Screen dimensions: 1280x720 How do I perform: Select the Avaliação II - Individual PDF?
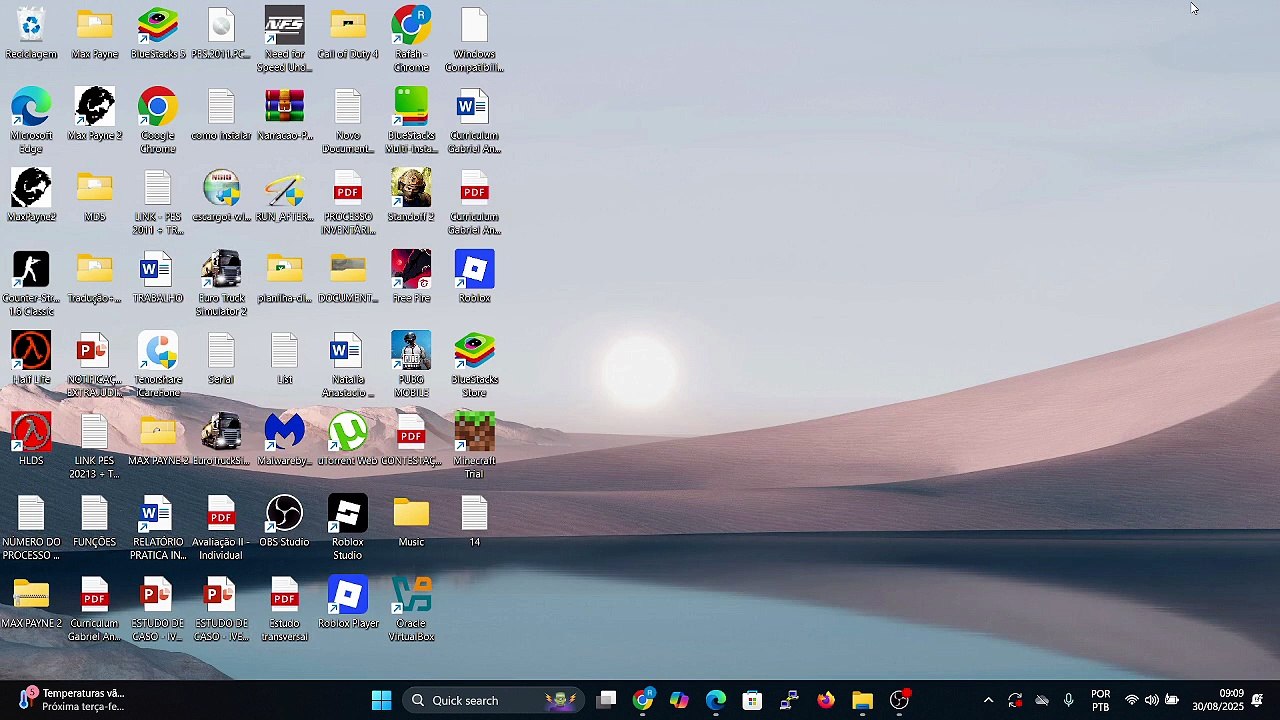click(x=221, y=528)
